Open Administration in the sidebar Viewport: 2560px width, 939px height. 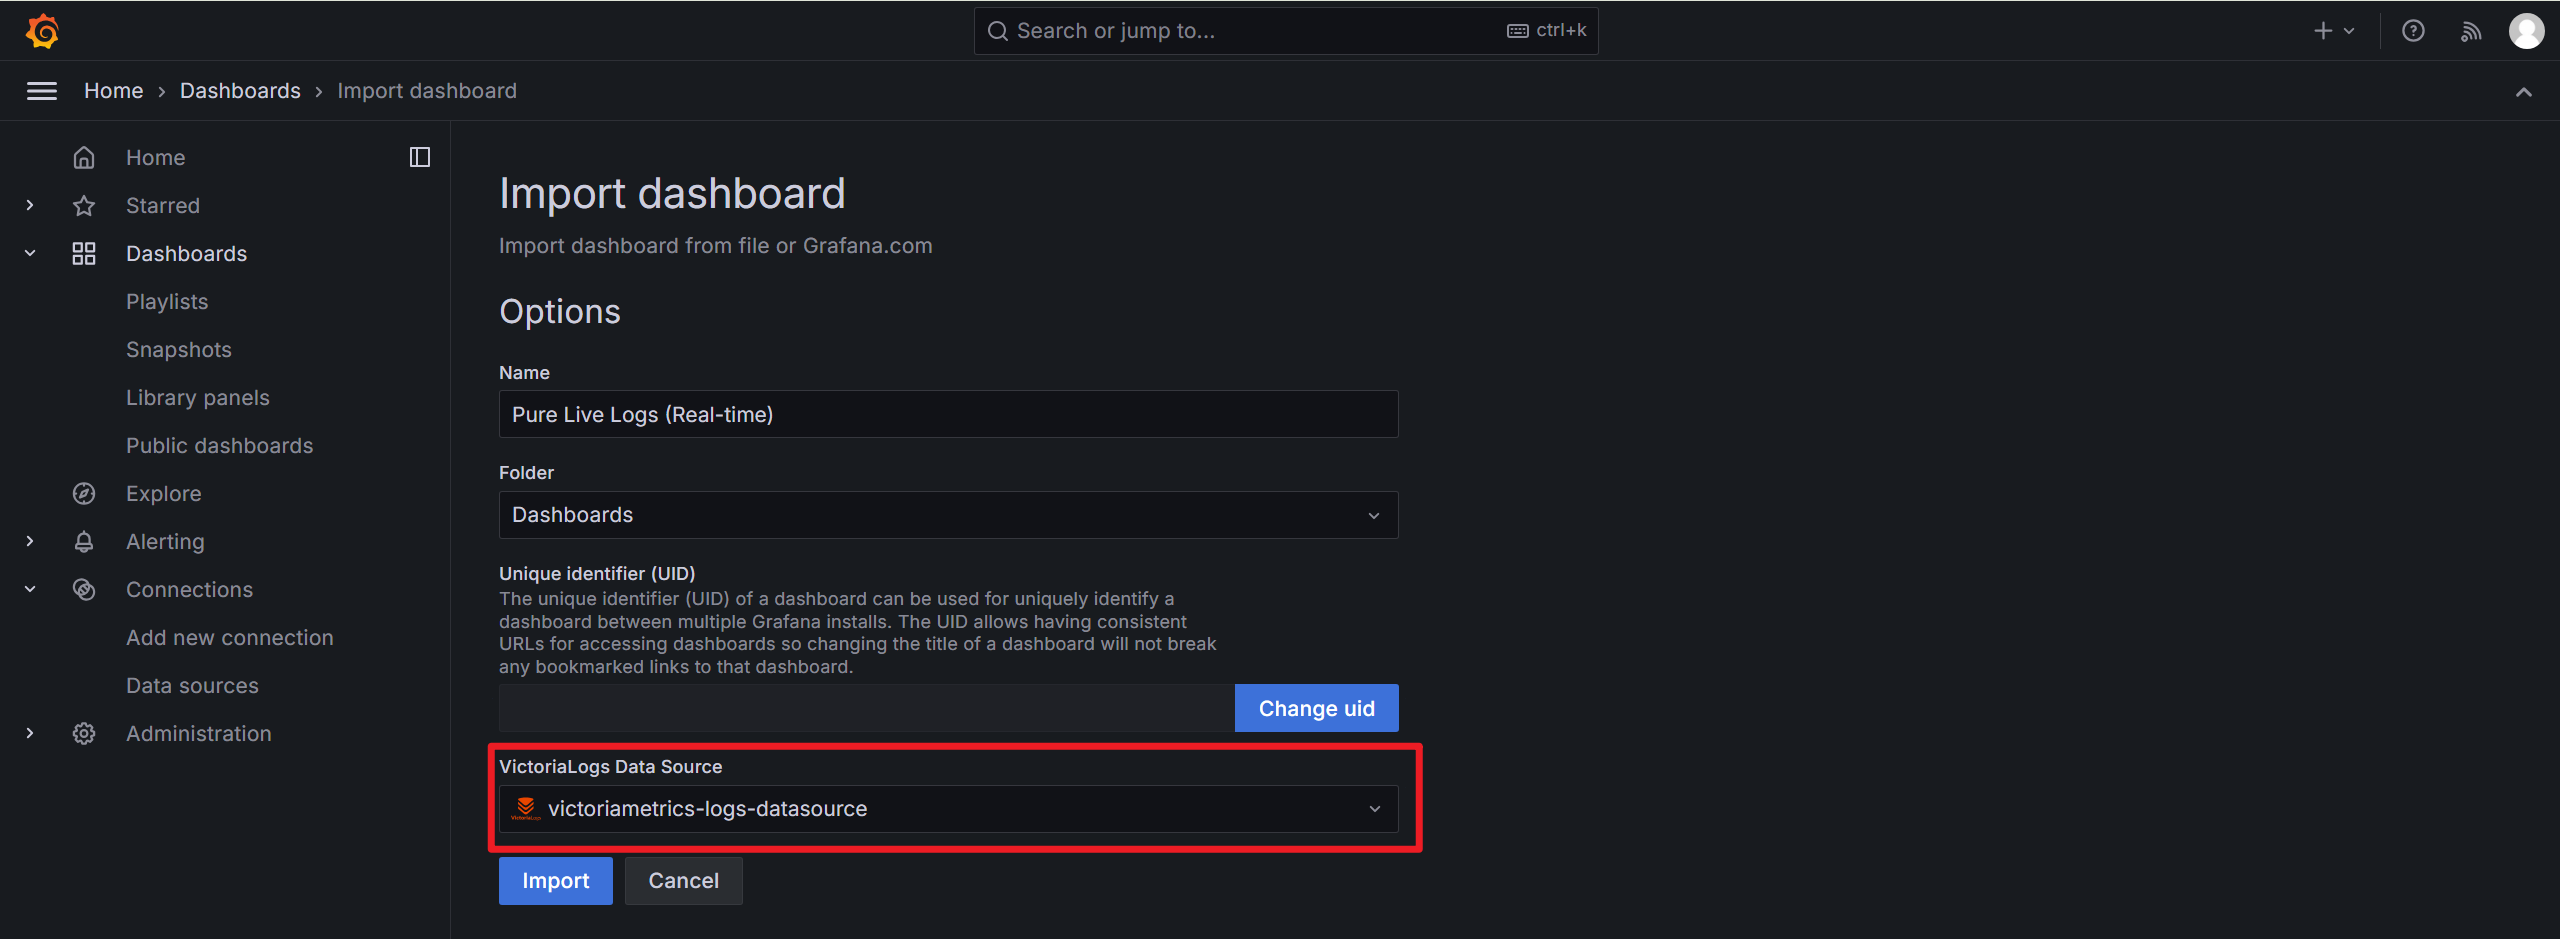pos(199,733)
